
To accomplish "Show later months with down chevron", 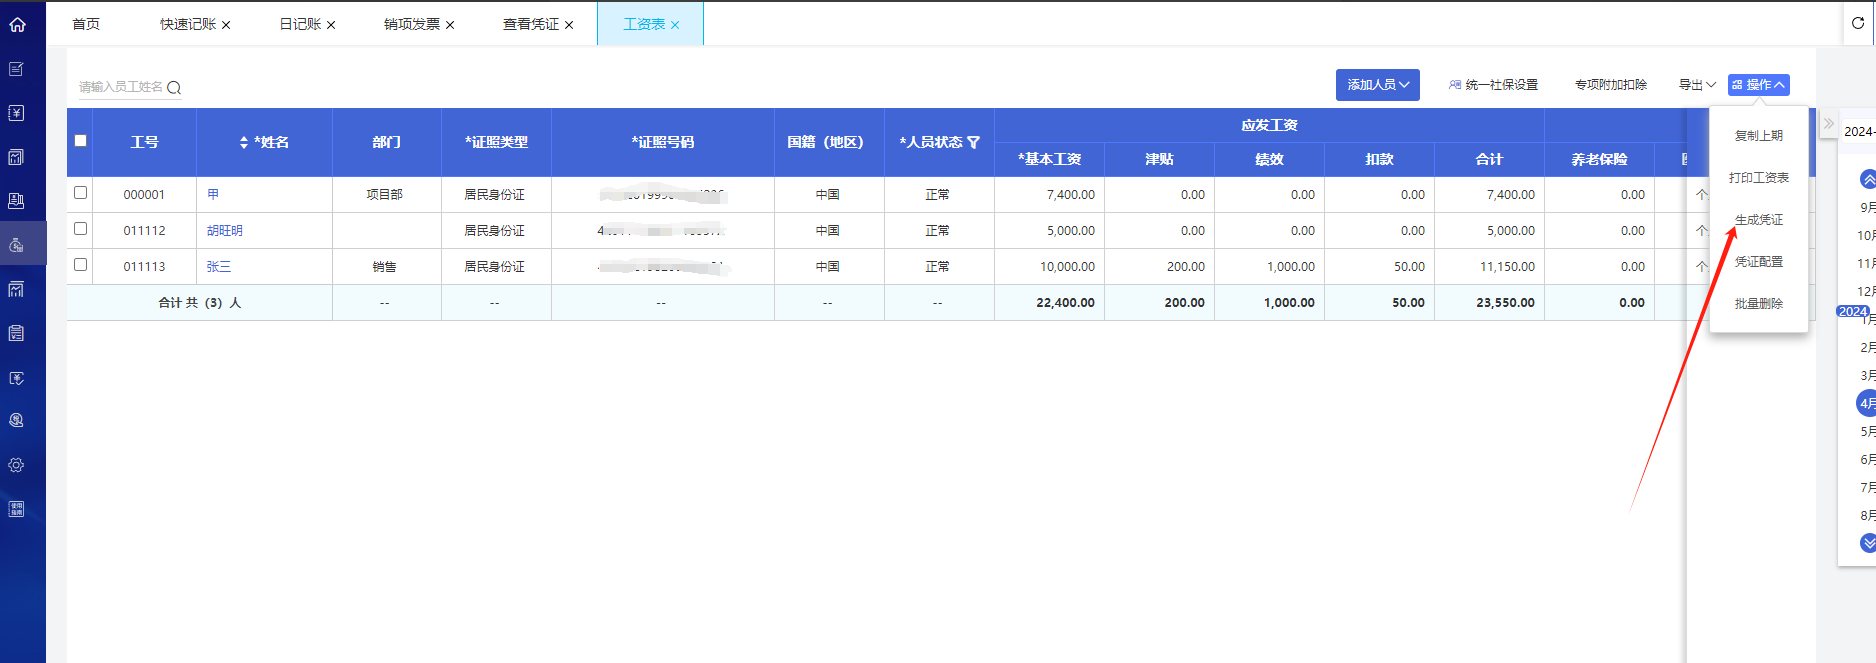I will coord(1867,543).
